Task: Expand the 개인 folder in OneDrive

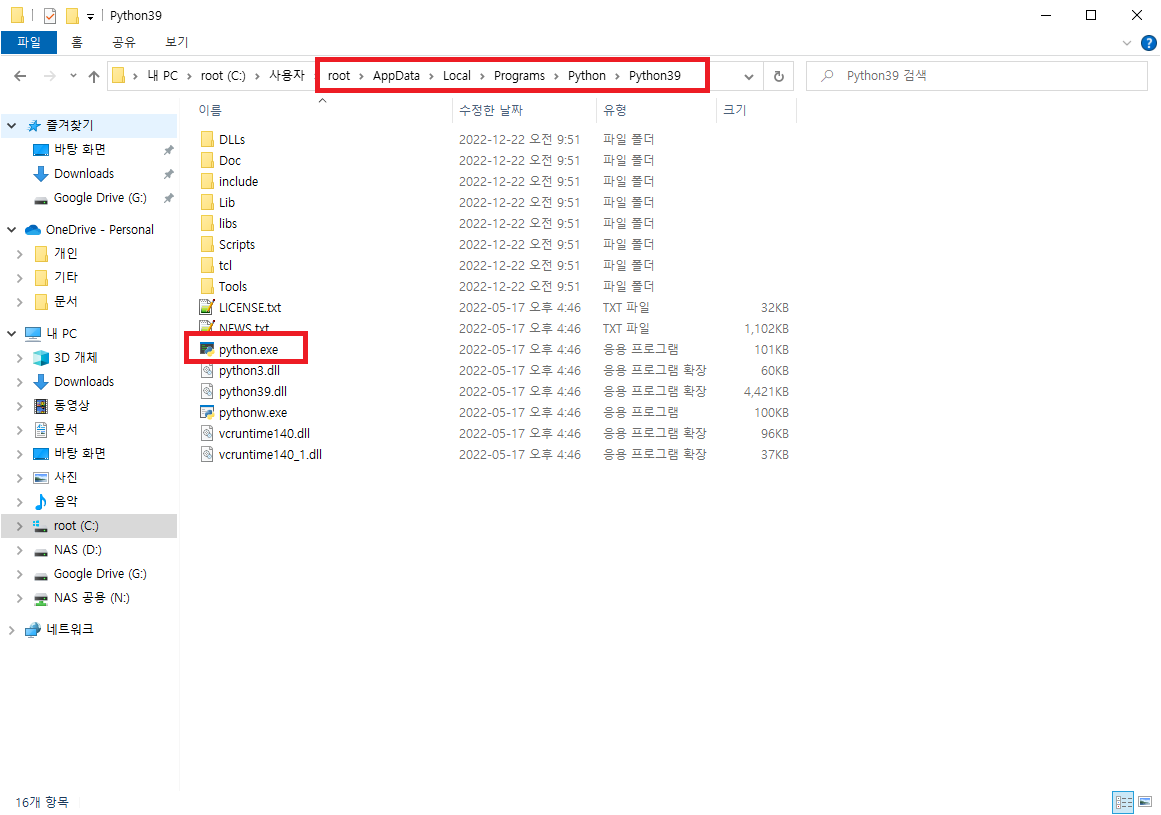Action: [x=20, y=254]
